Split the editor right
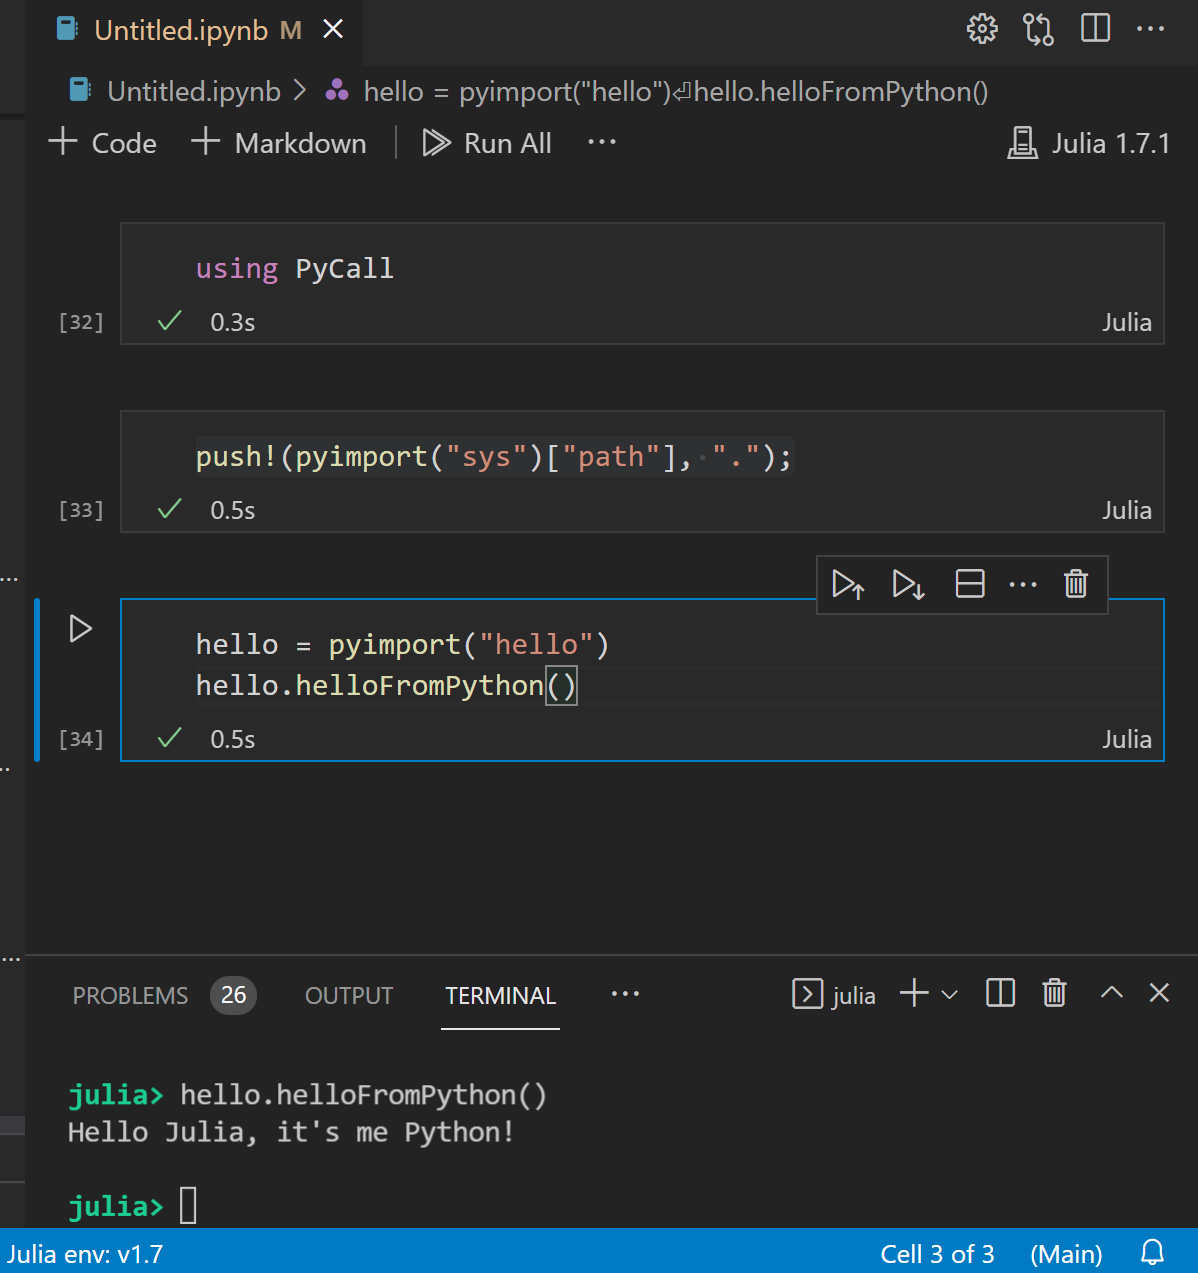Viewport: 1198px width, 1273px height. (x=1095, y=28)
